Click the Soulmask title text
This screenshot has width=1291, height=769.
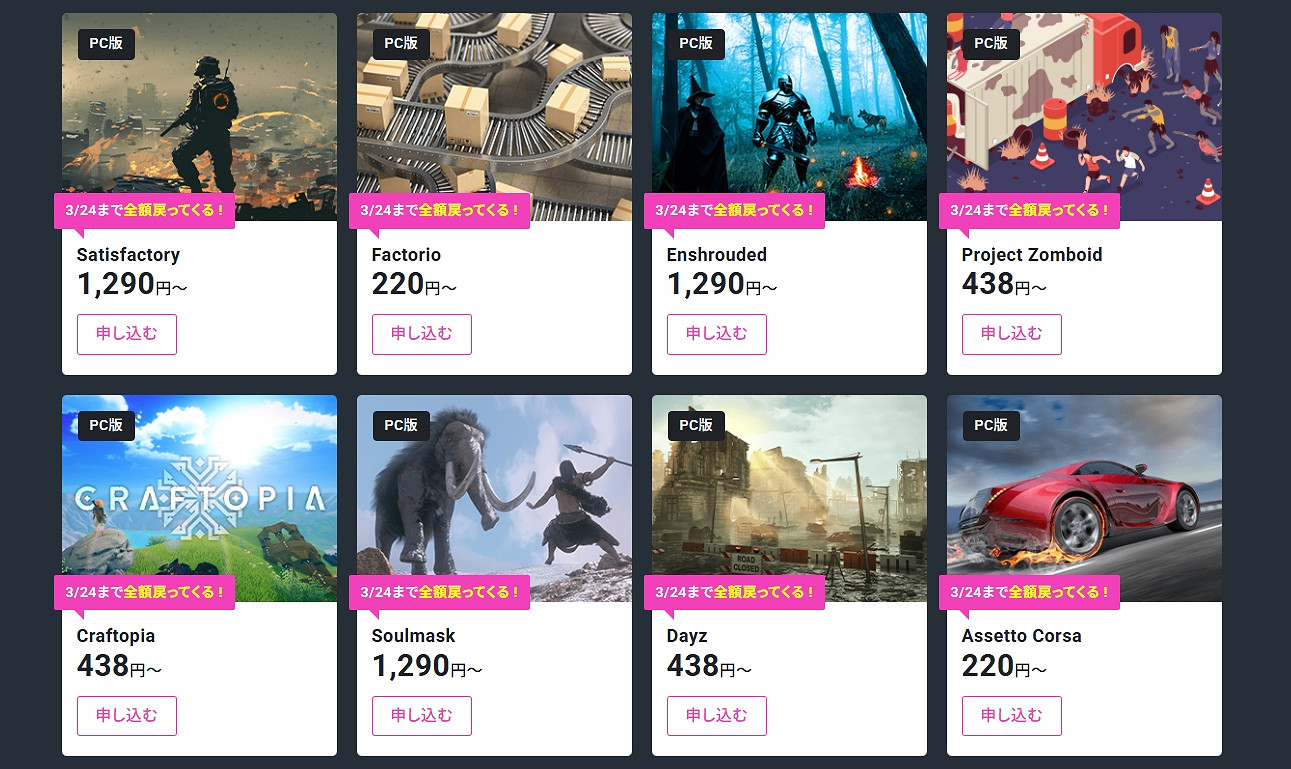click(x=413, y=636)
